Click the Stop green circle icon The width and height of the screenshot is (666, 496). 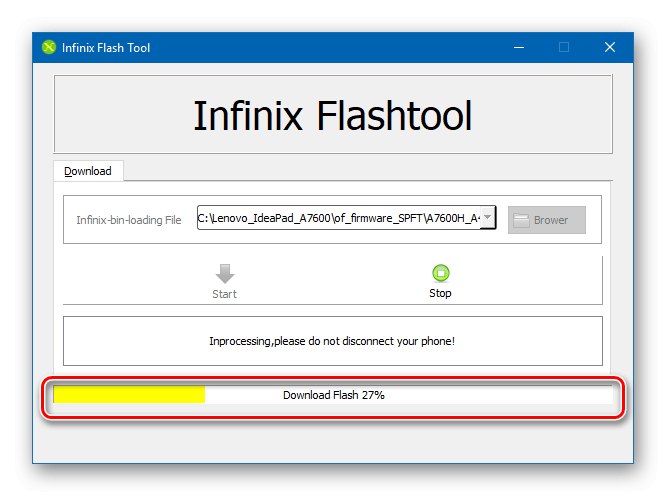click(x=440, y=273)
